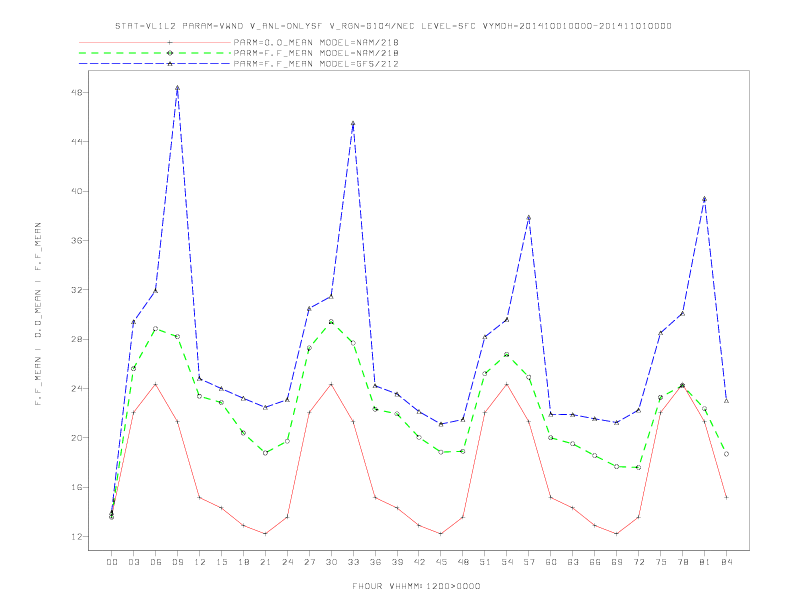The height and width of the screenshot is (612, 792).
Task: Click y-axis tick label 48
Action: pos(78,92)
